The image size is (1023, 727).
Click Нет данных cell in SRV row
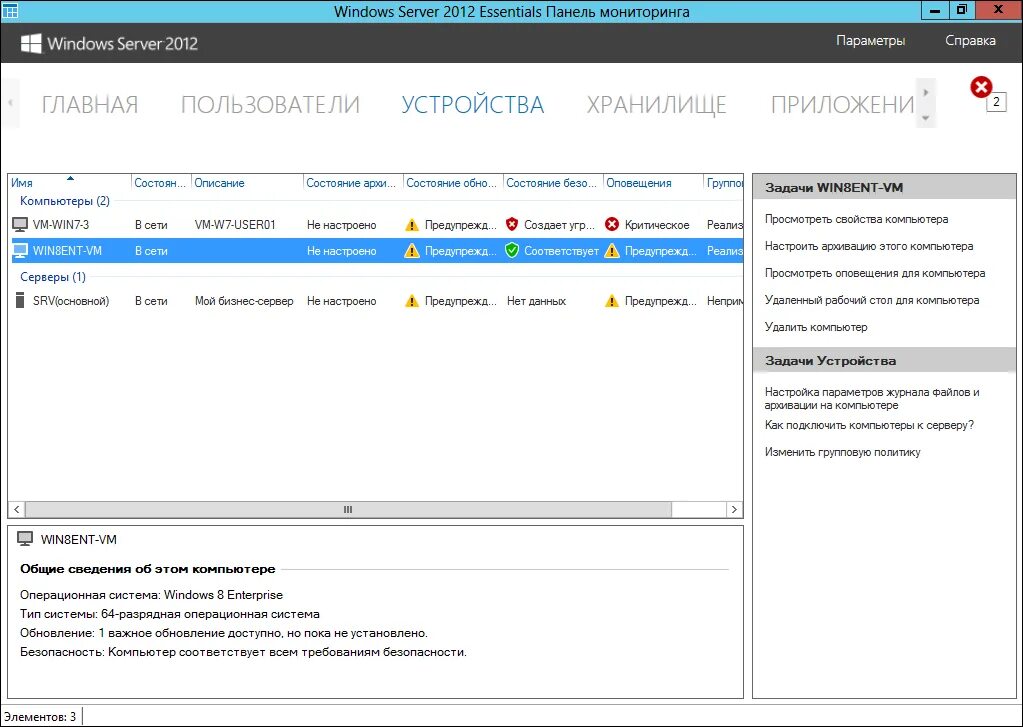536,301
